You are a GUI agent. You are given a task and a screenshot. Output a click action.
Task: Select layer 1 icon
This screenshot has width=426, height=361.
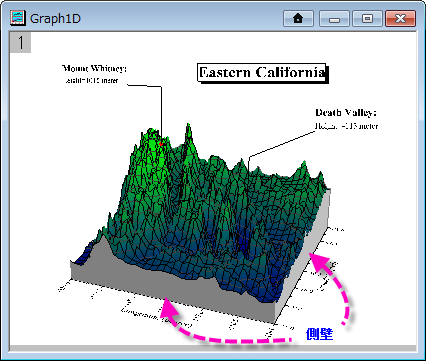[21, 43]
